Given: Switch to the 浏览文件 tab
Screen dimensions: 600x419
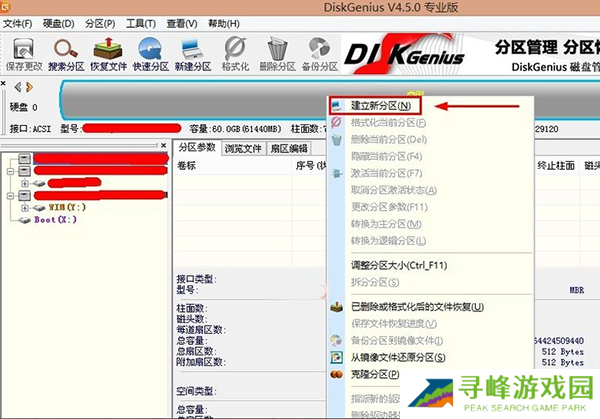Looking at the screenshot, I should [243, 147].
